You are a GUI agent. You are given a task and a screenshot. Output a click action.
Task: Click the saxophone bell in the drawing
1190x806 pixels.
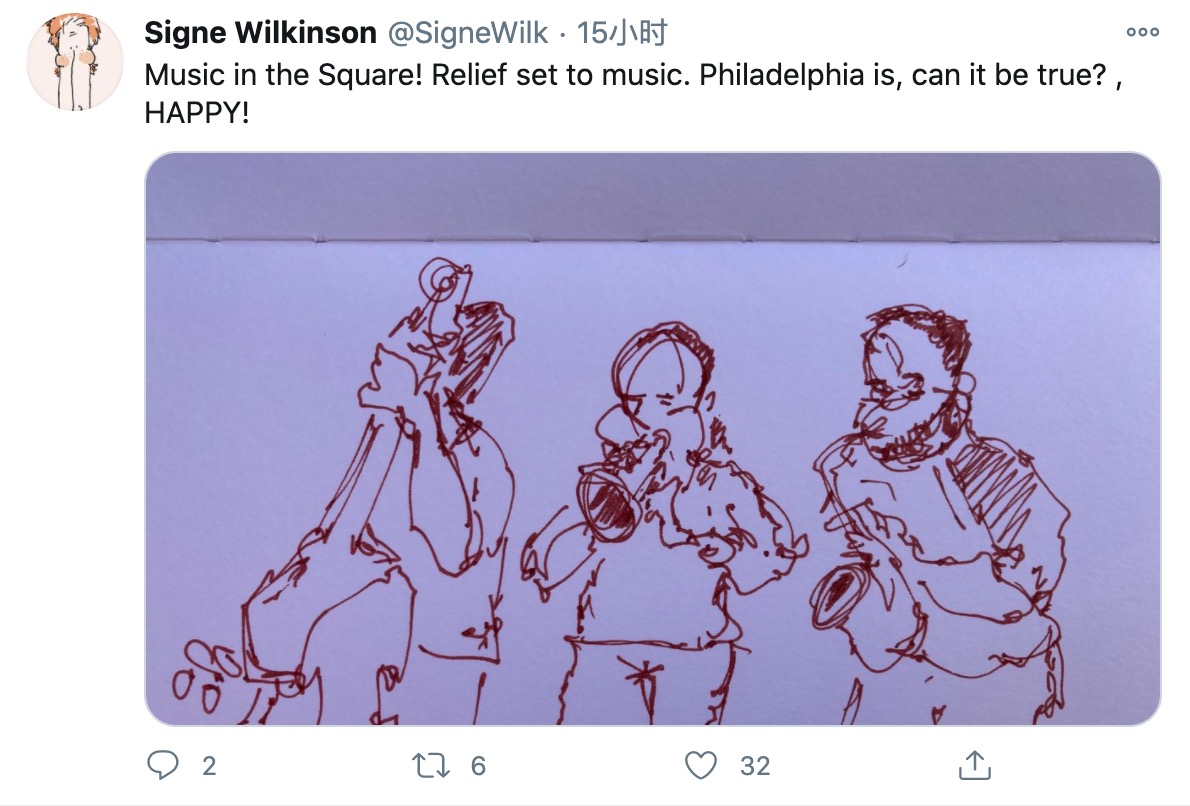click(x=837, y=597)
